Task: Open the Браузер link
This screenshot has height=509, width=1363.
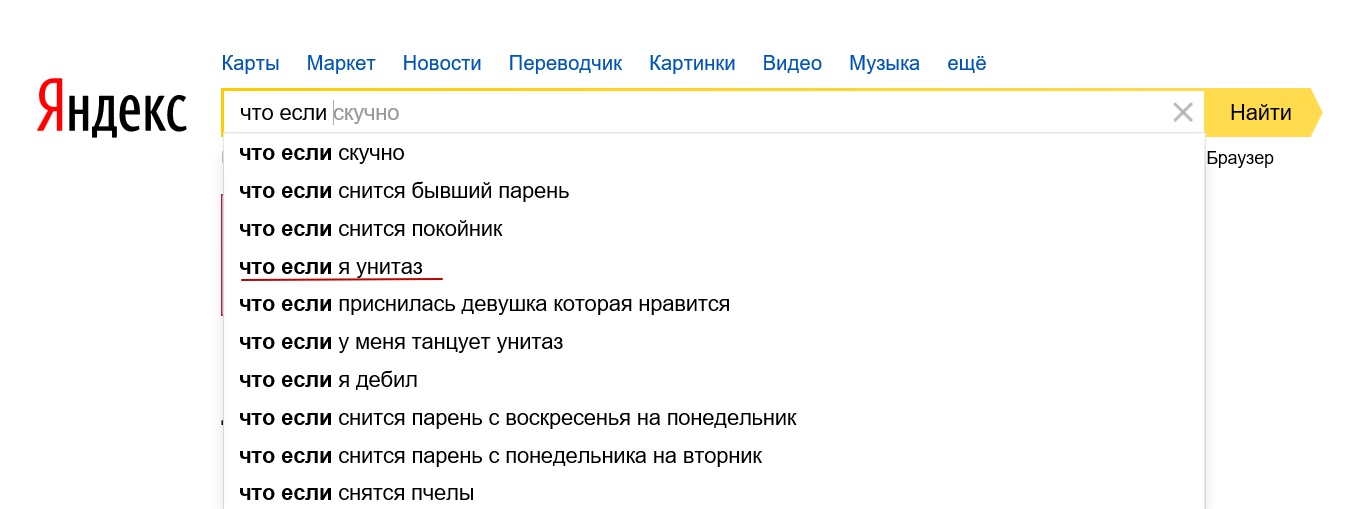Action: click(x=1240, y=158)
